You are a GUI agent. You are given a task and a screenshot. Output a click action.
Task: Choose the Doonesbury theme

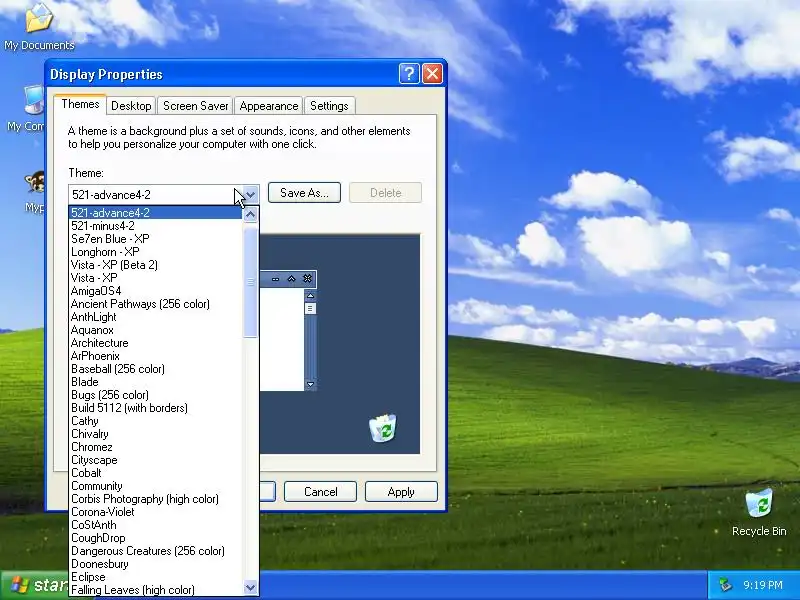(156, 564)
